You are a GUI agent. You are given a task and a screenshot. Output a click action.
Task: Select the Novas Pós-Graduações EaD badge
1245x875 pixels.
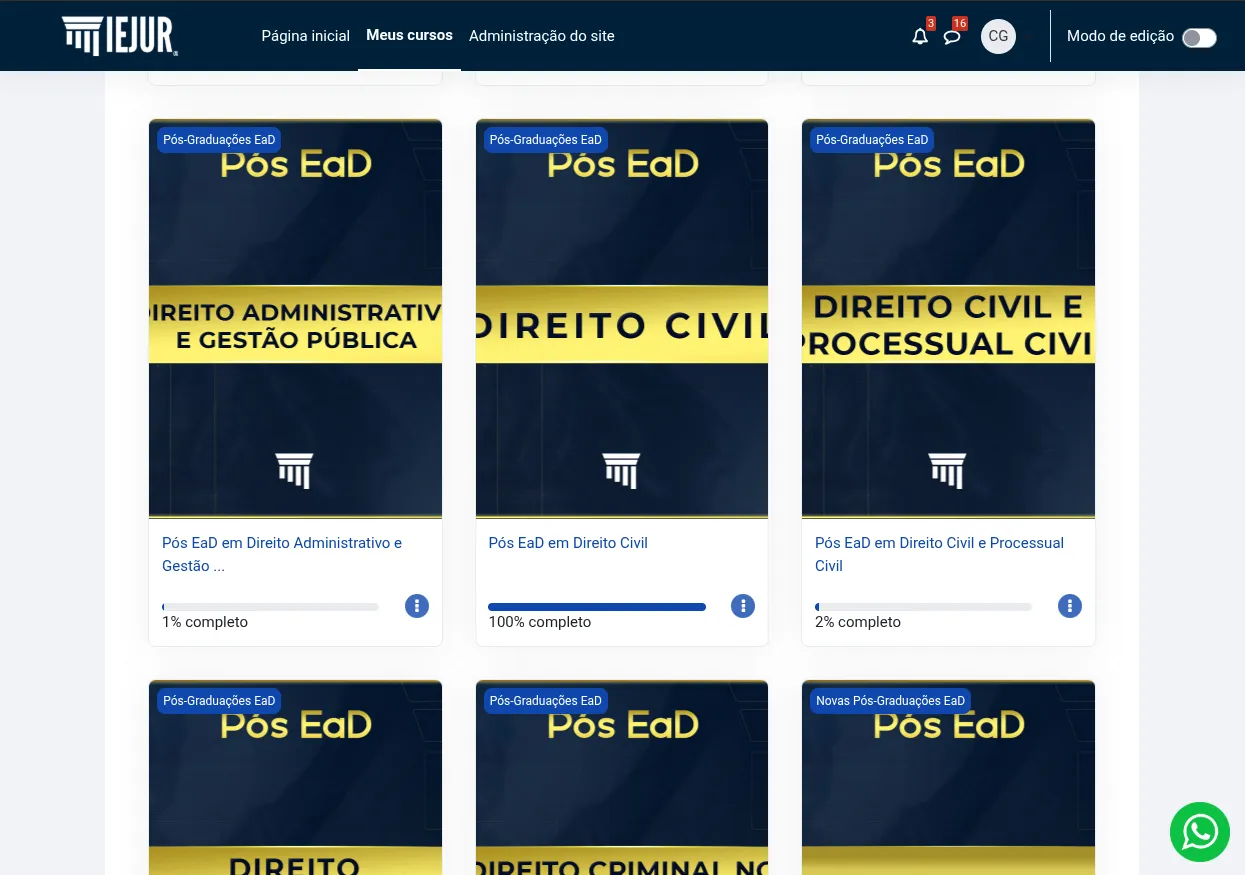(890, 700)
